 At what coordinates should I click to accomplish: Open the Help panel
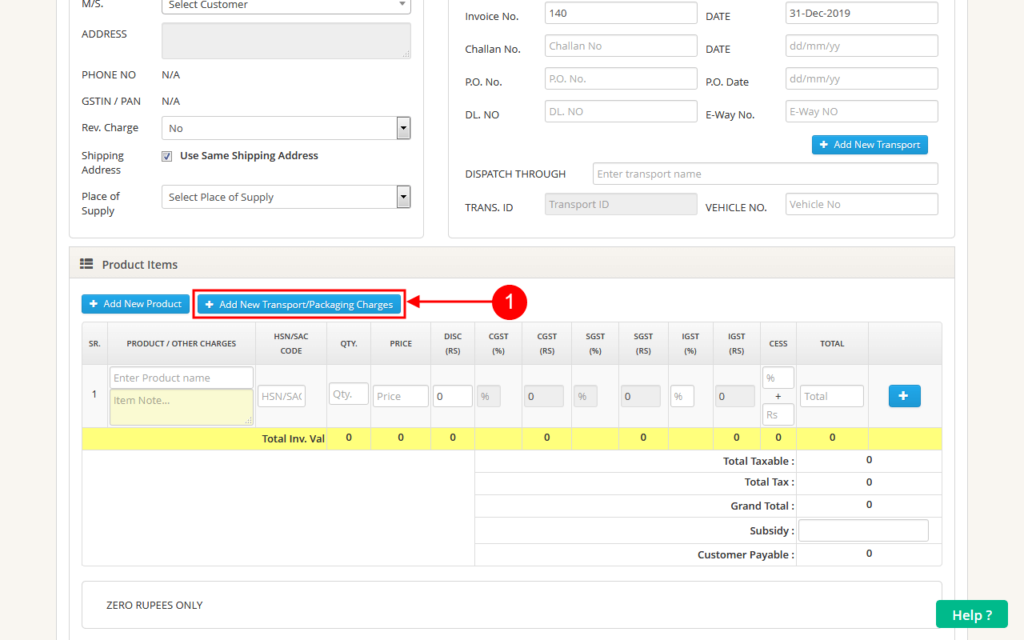pyautogui.click(x=970, y=614)
